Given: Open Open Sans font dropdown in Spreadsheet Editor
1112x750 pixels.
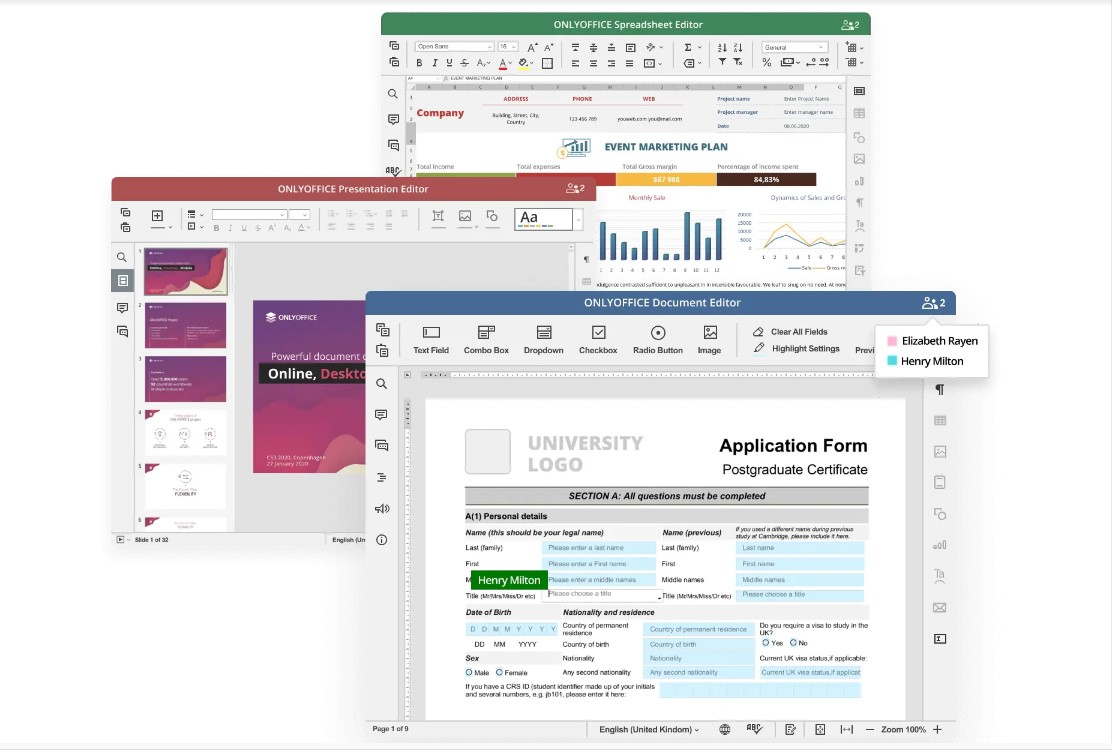Looking at the screenshot, I should [454, 47].
